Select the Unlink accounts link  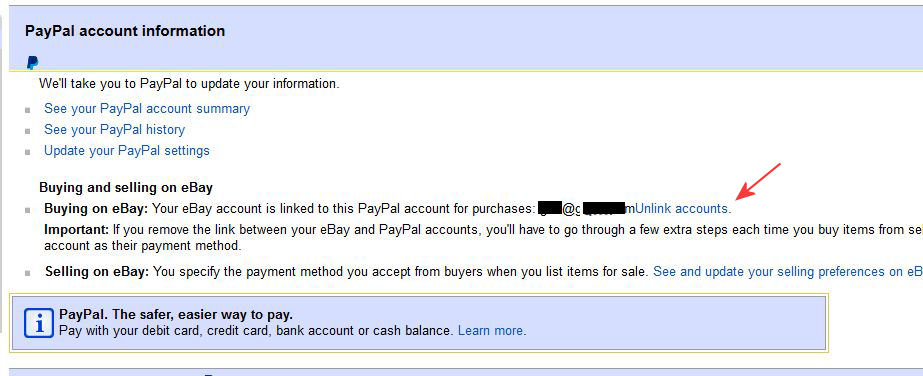pyautogui.click(x=682, y=208)
